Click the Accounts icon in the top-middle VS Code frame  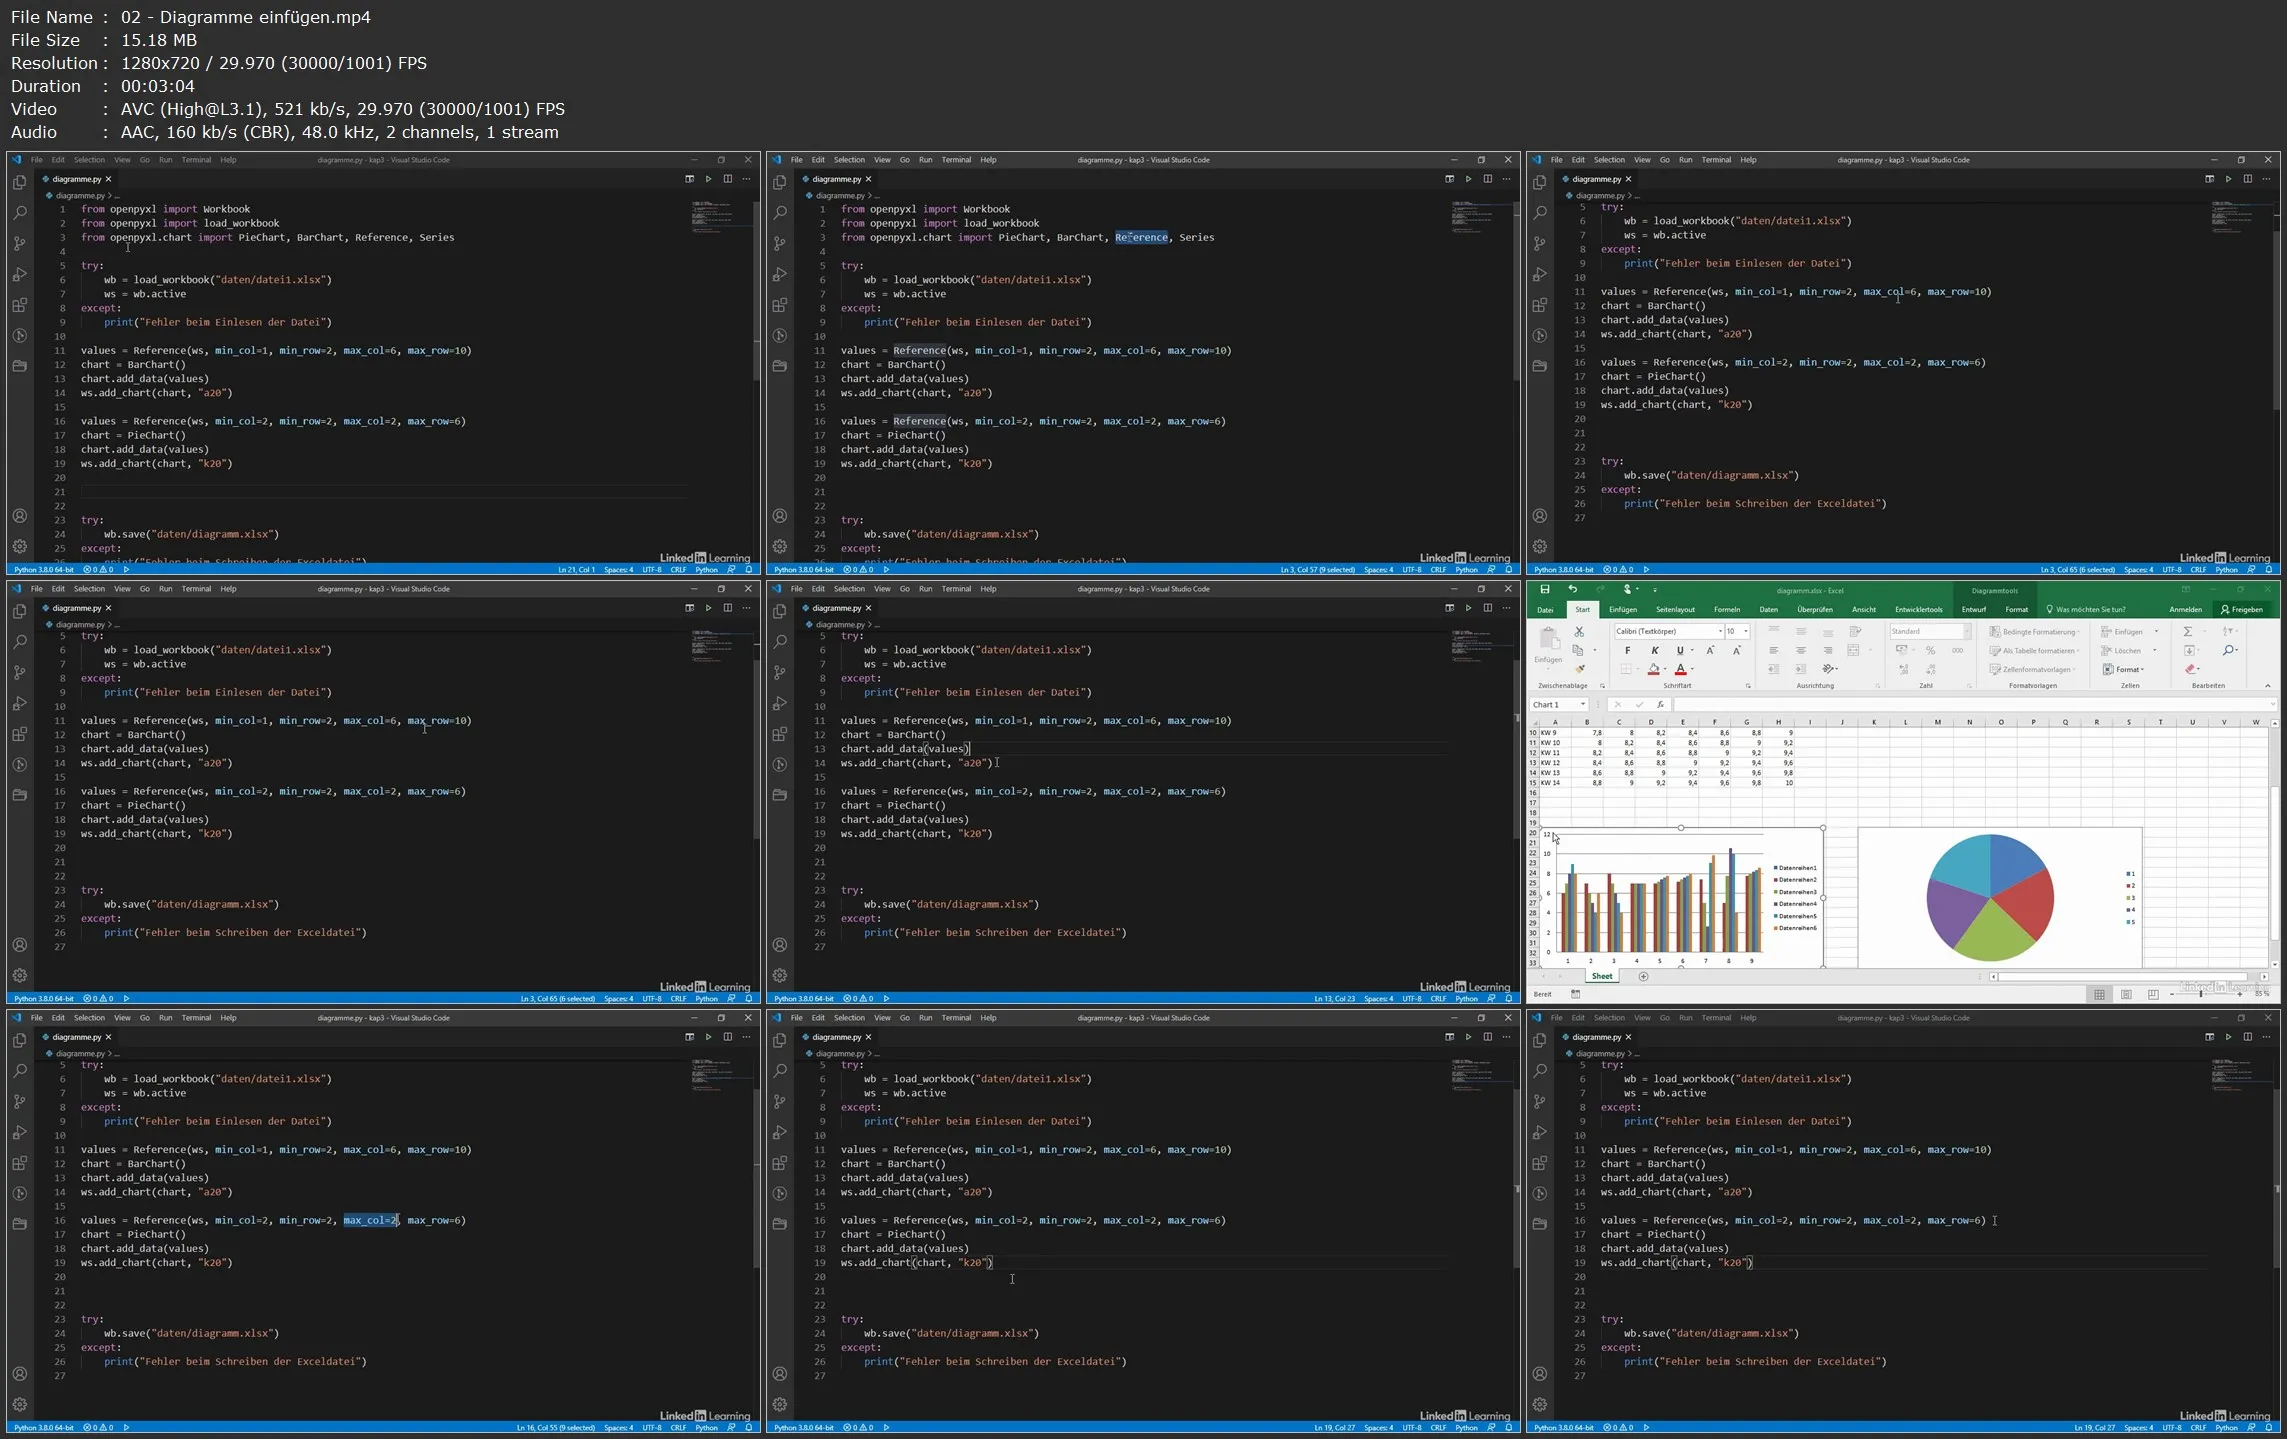(x=780, y=516)
